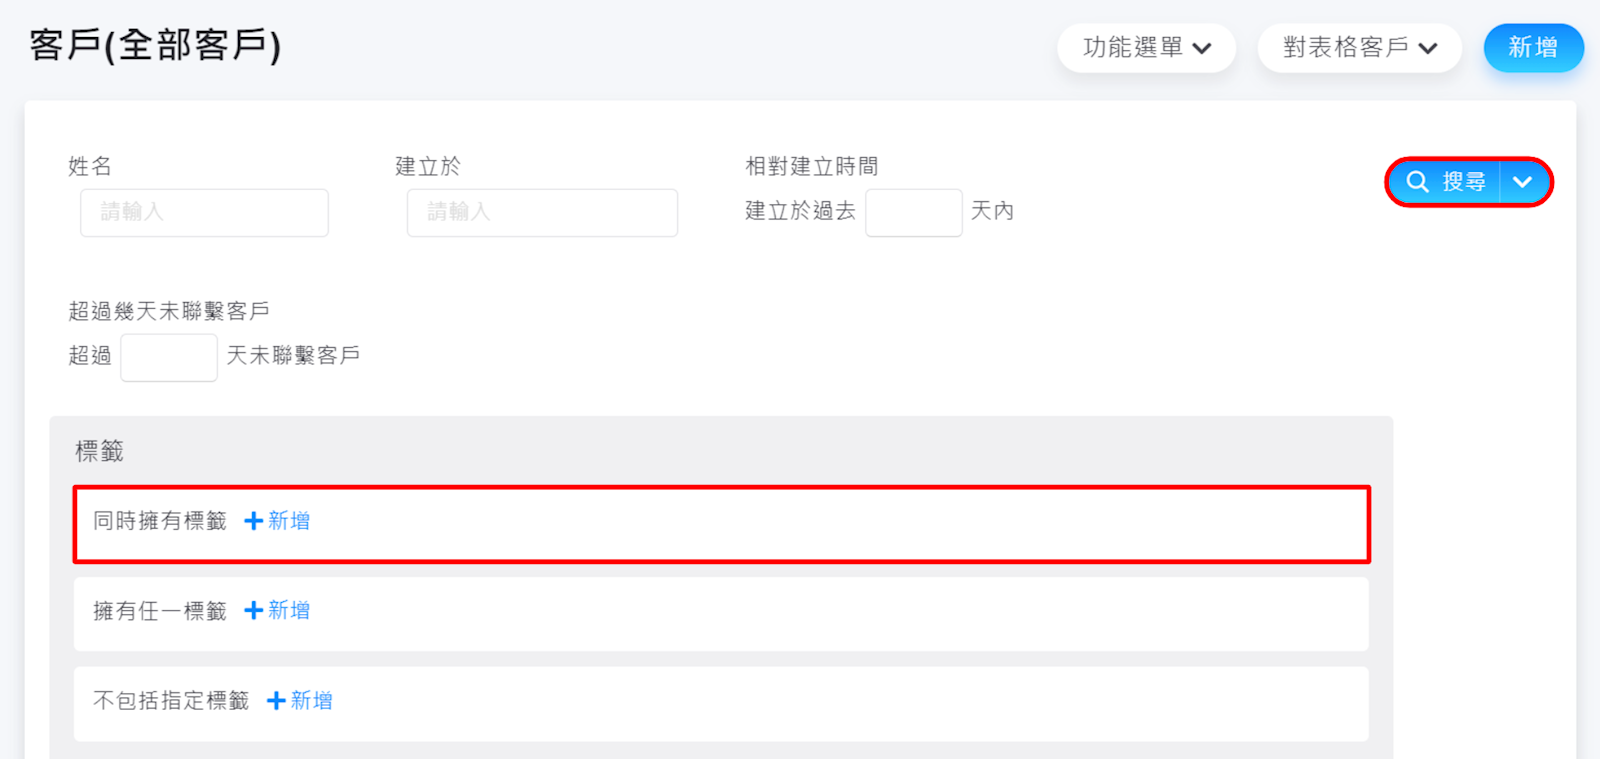This screenshot has height=759, width=1600.
Task: Click the magnifier icon in the search button
Action: 1417,182
